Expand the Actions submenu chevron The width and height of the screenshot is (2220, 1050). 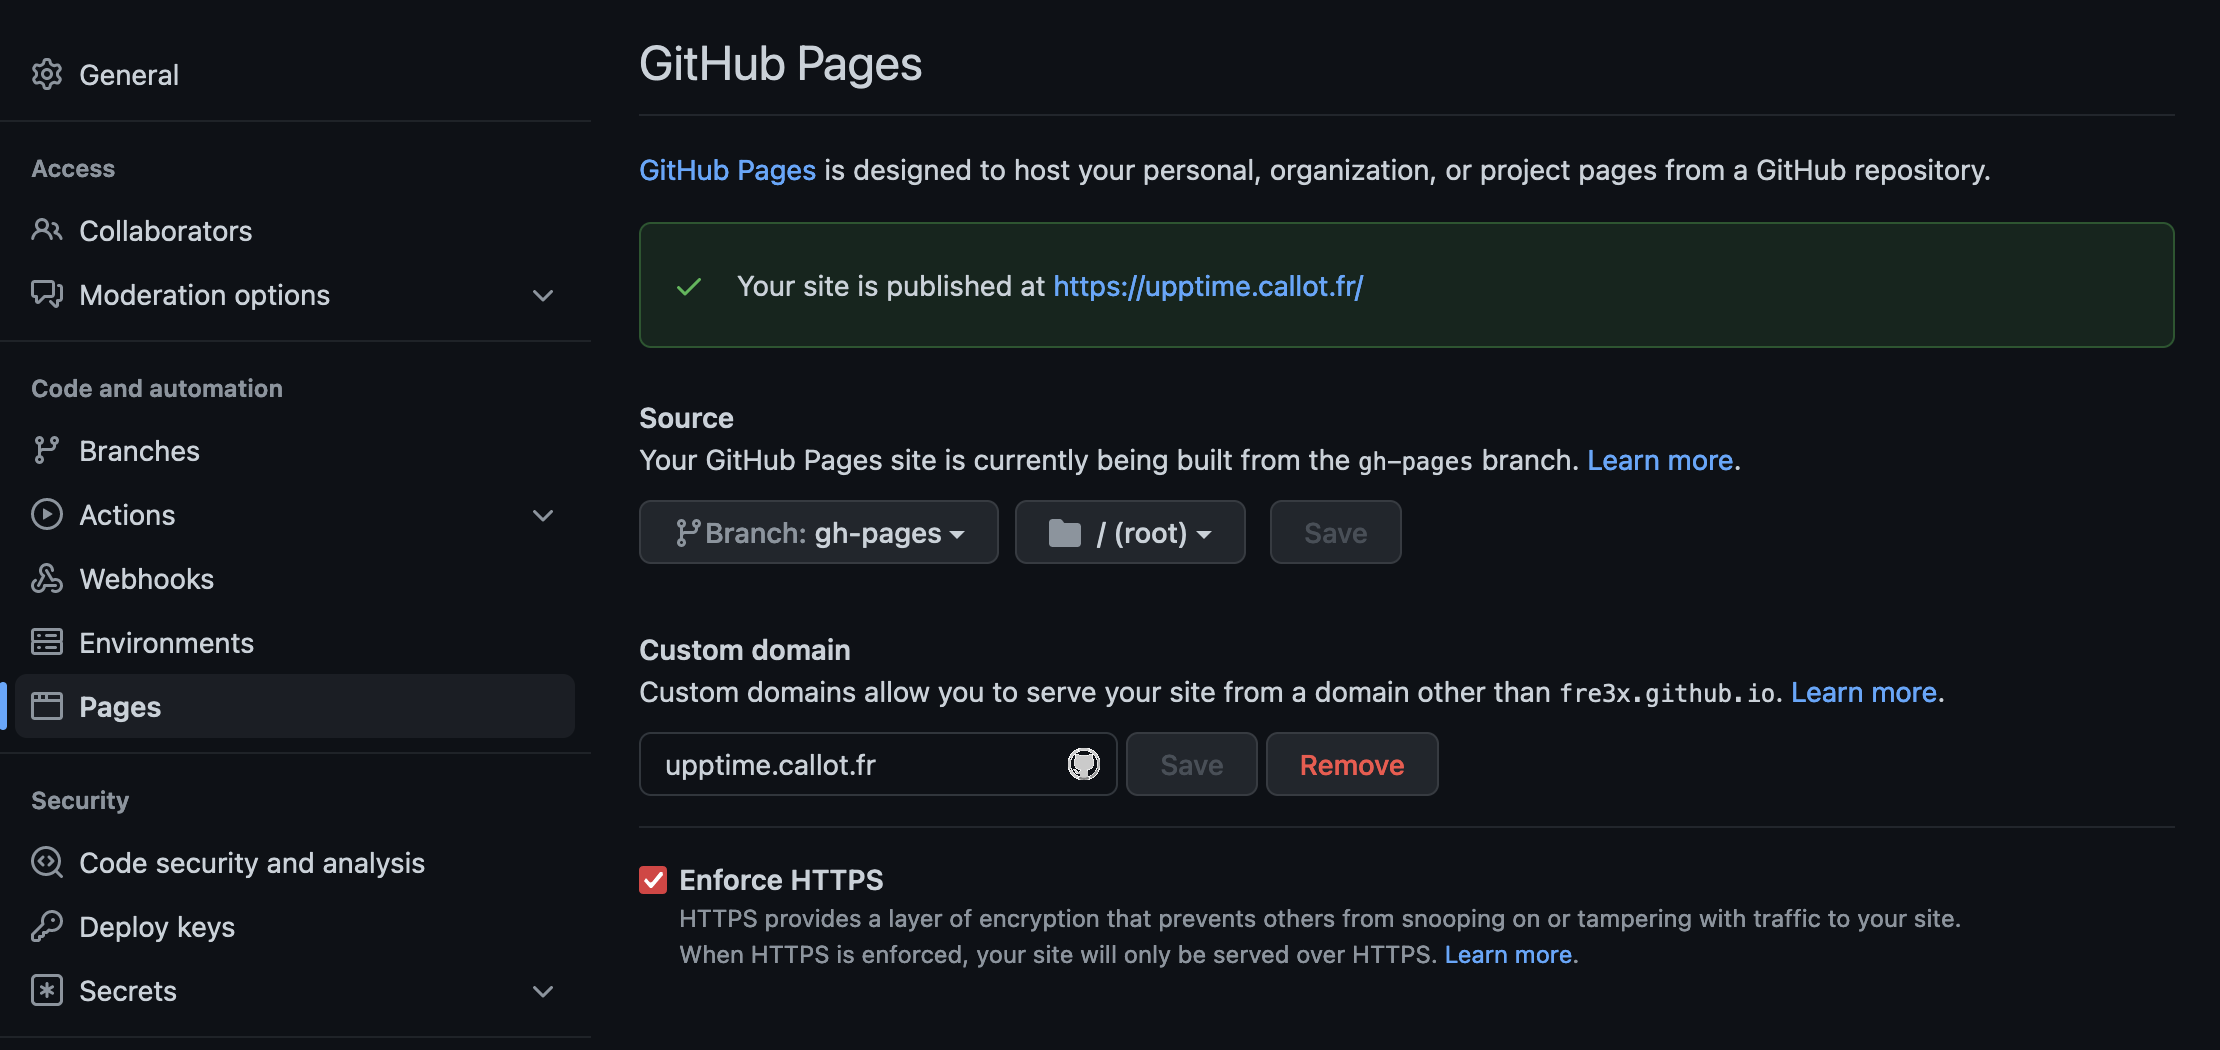point(543,516)
